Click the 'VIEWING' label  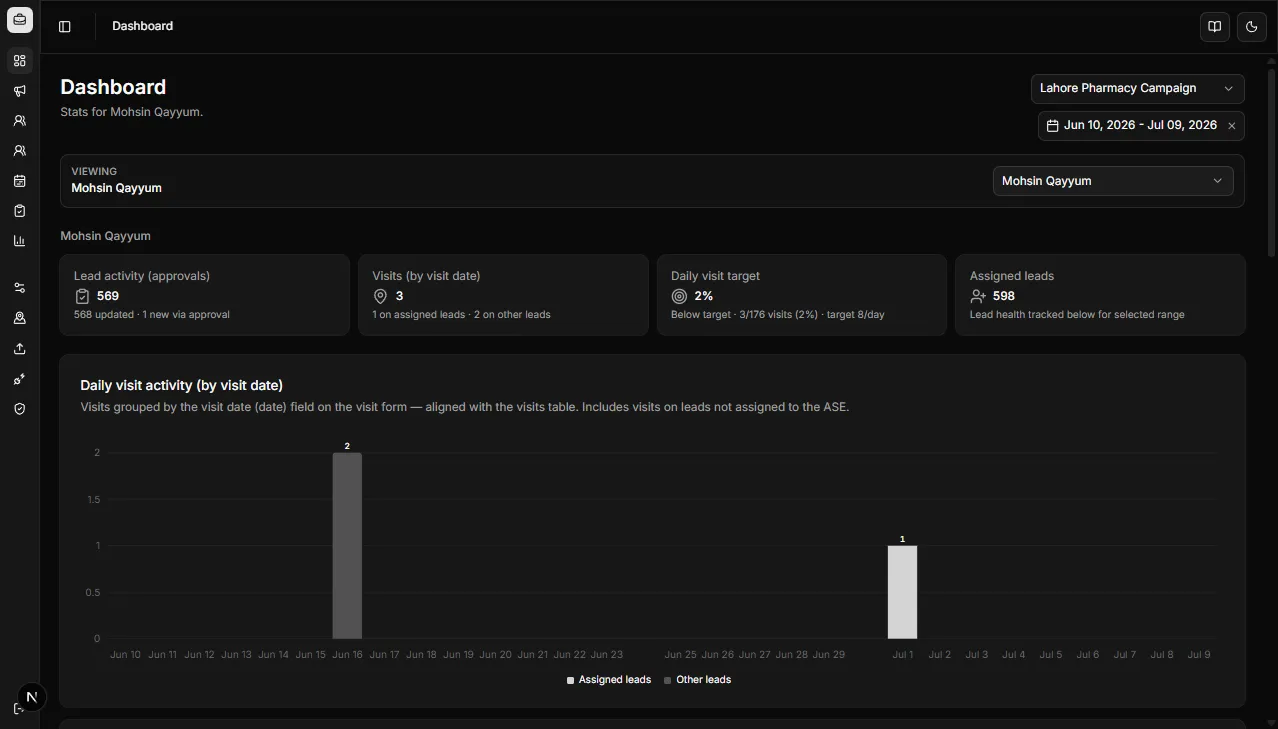(94, 171)
